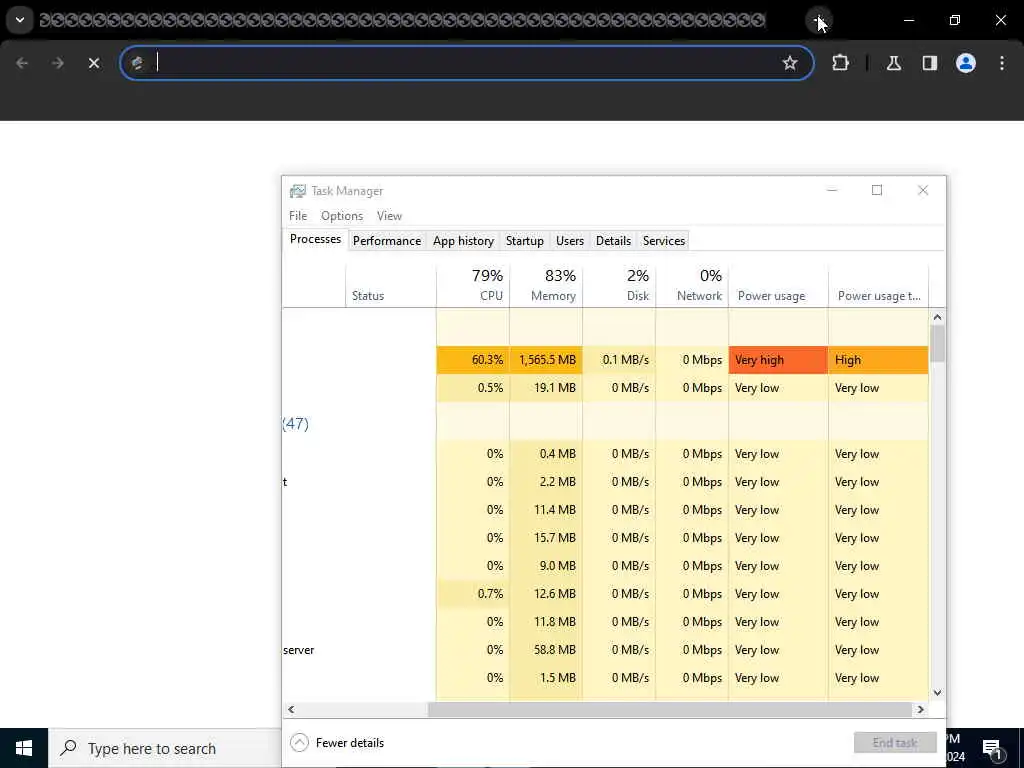Viewport: 1024px width, 768px height.
Task: Restore down the Chrome window
Action: point(955,20)
